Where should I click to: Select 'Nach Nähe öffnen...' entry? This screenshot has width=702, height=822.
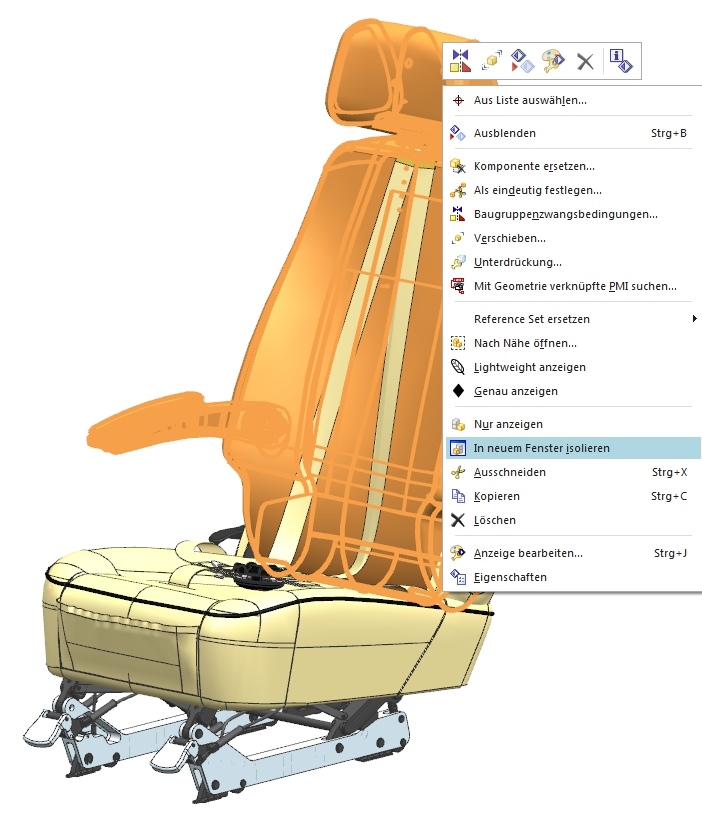tap(573, 343)
